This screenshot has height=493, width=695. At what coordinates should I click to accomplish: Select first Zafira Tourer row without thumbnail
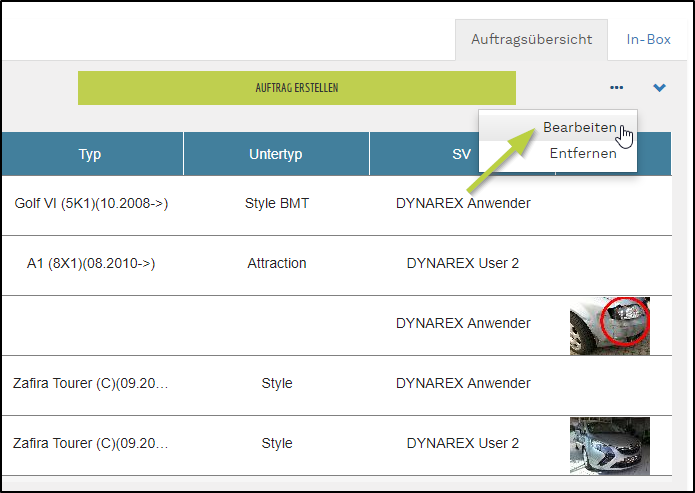pos(91,384)
